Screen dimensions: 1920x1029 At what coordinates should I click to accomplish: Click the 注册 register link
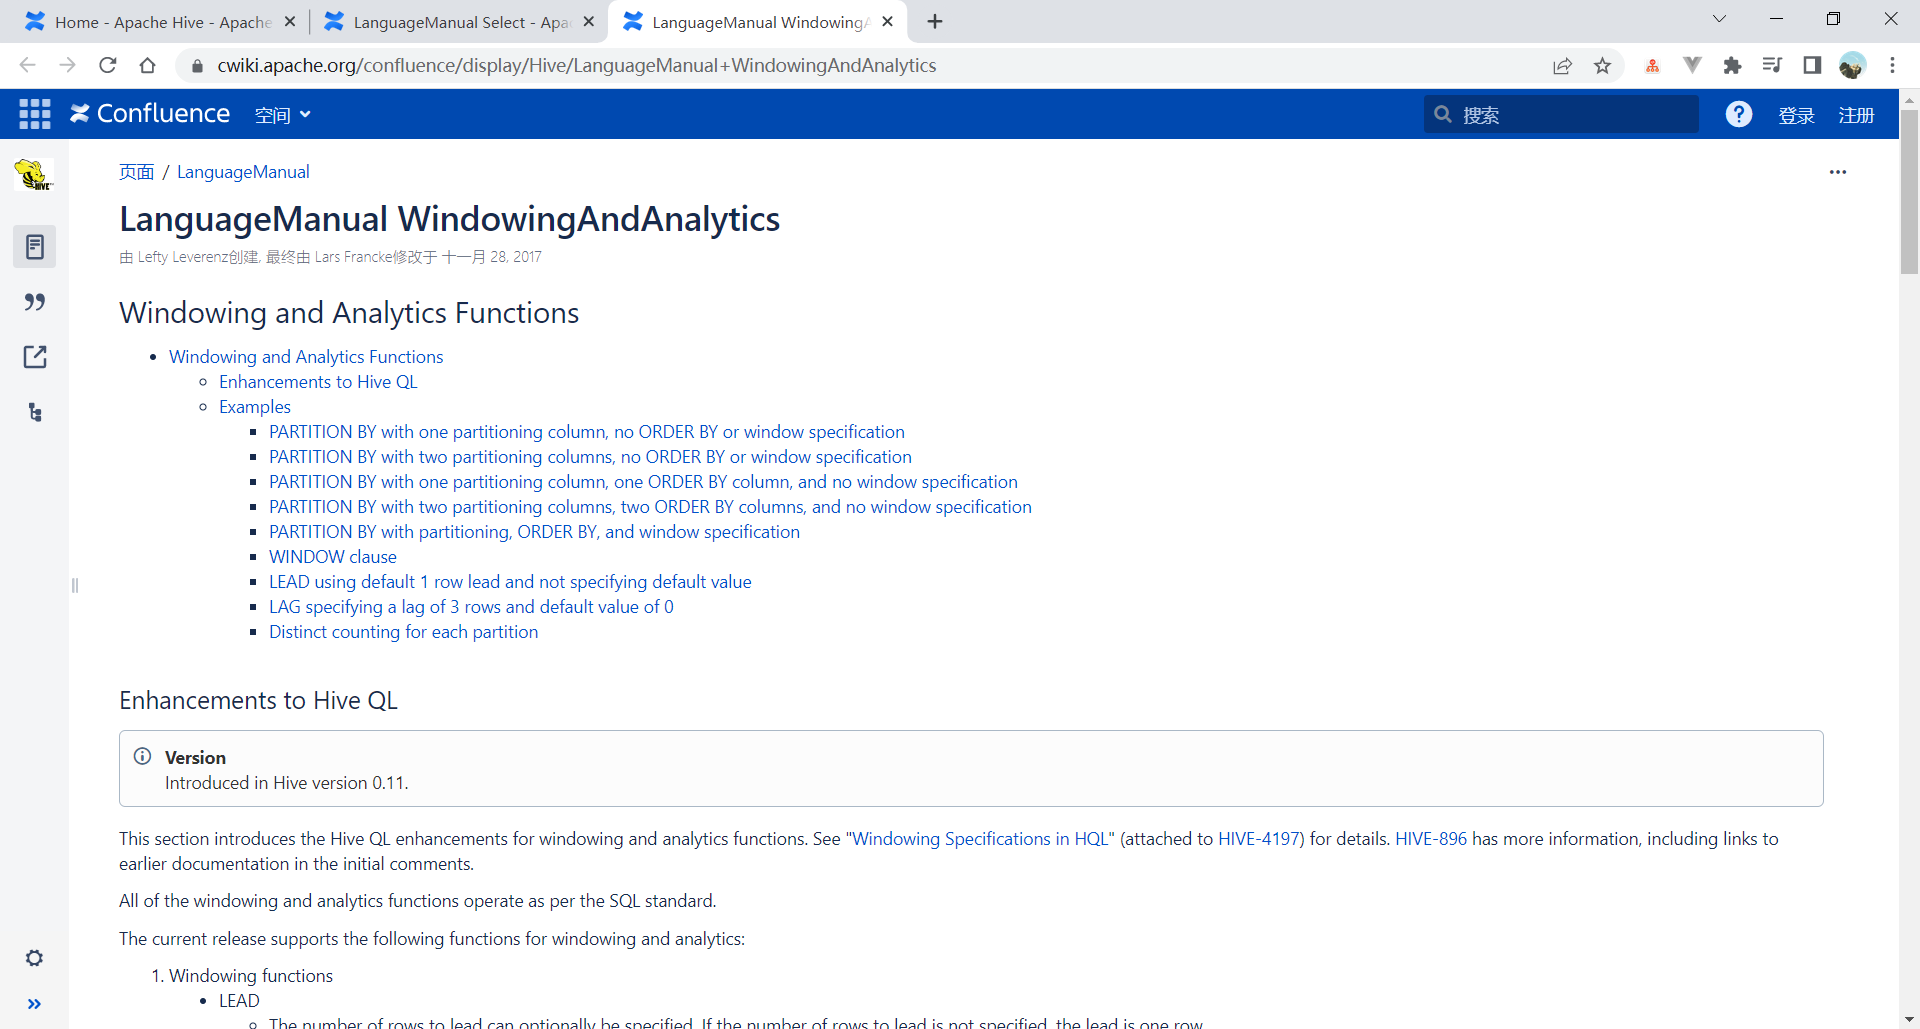1856,115
